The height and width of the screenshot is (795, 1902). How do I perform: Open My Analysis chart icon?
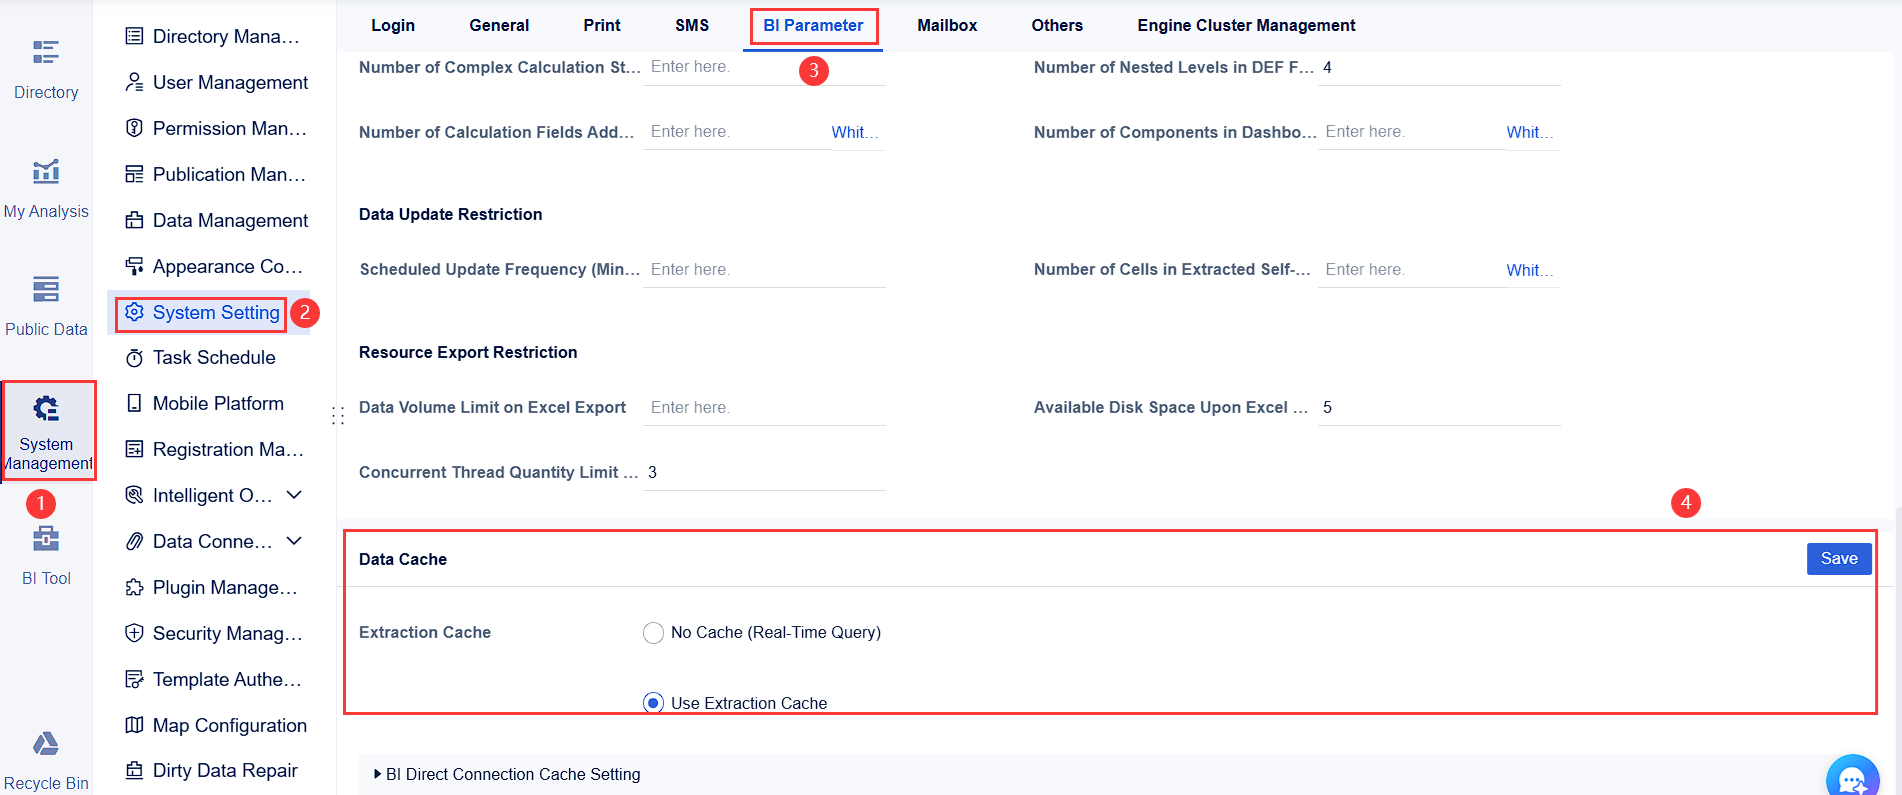[46, 171]
